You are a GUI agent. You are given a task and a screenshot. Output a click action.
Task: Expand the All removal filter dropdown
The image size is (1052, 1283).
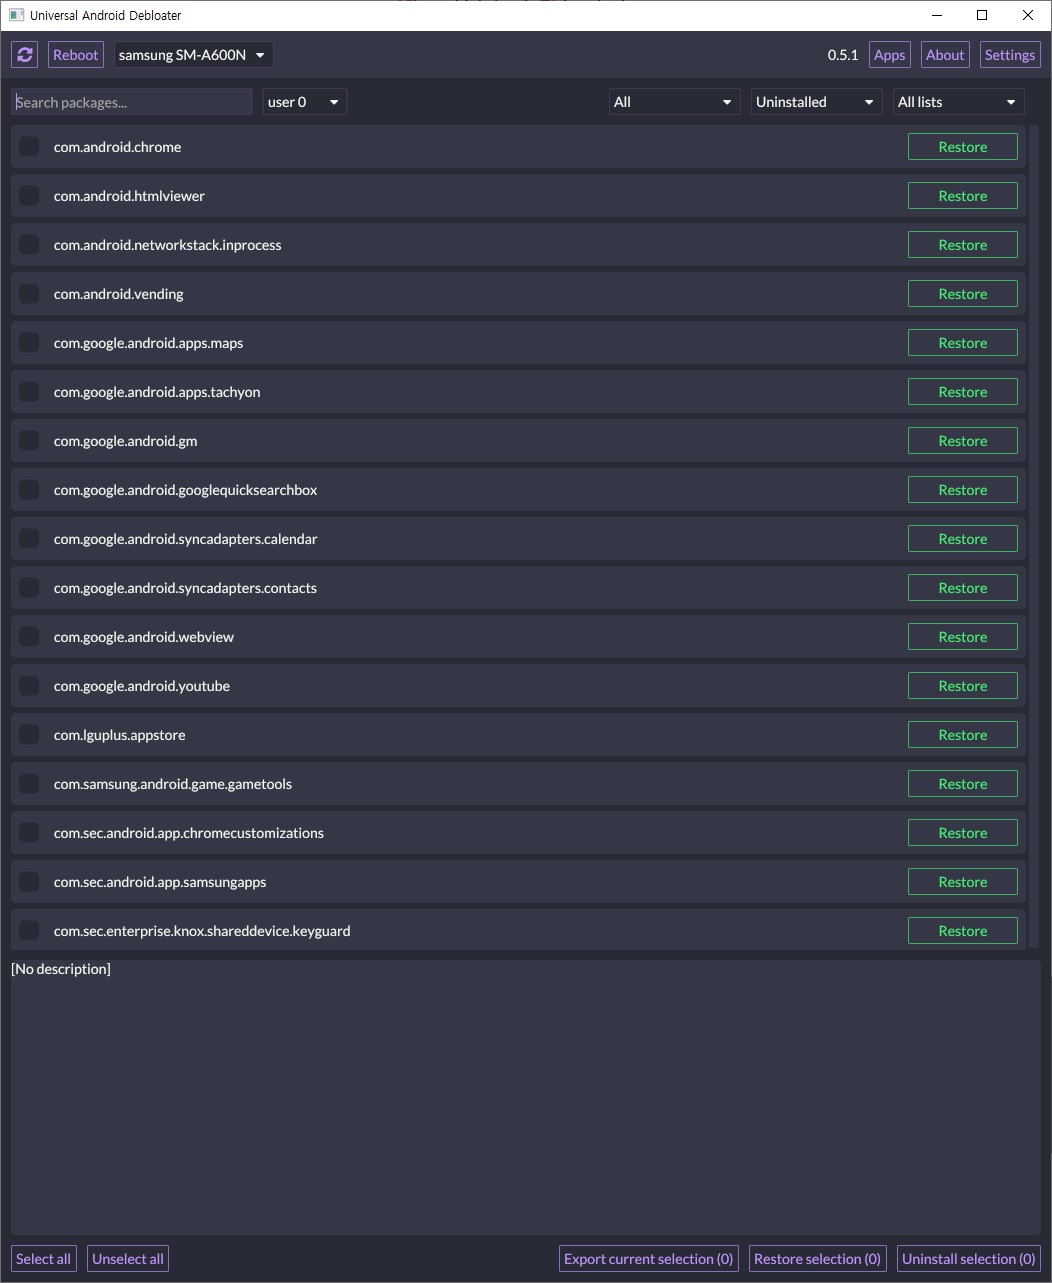(674, 102)
